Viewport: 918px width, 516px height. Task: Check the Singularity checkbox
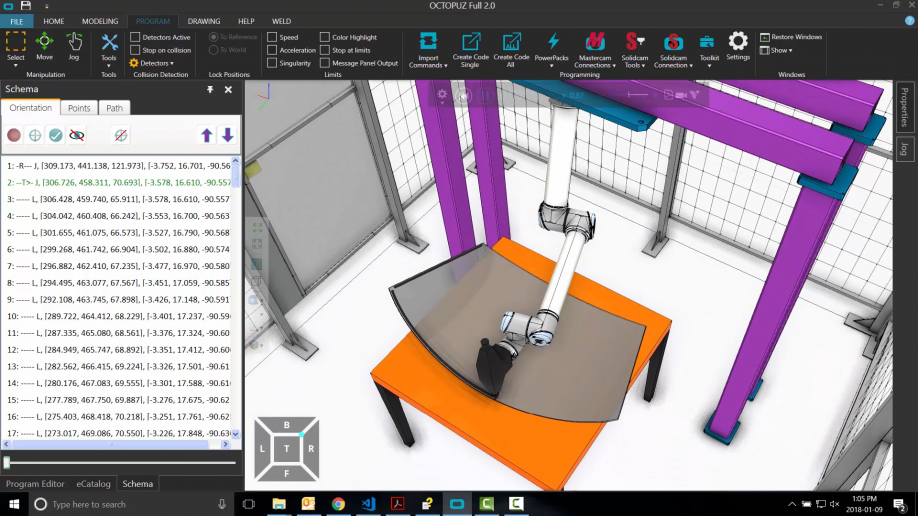coord(272,63)
